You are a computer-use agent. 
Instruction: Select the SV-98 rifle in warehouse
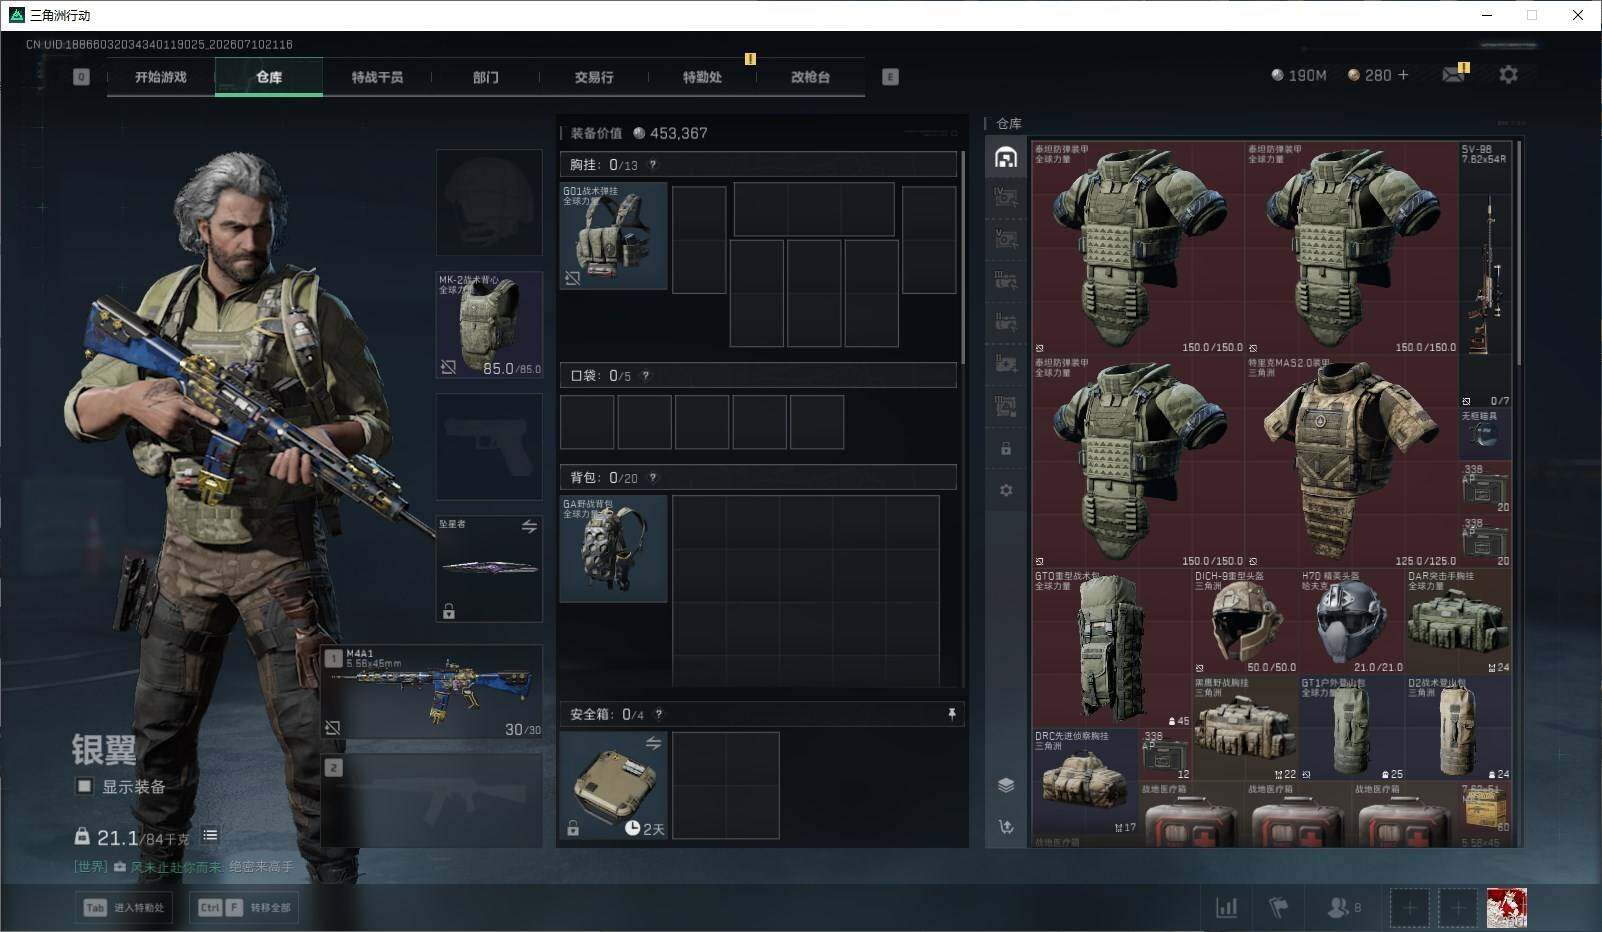(x=1486, y=274)
